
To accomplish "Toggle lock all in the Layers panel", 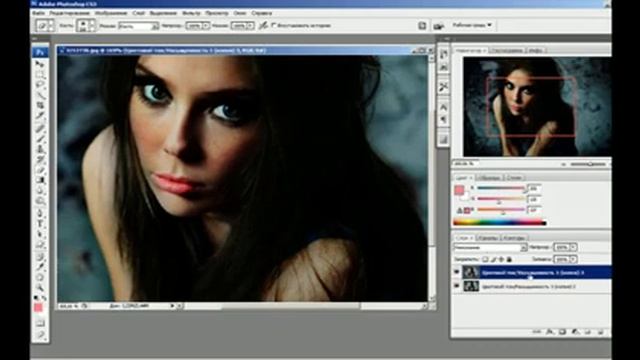I will coord(509,259).
